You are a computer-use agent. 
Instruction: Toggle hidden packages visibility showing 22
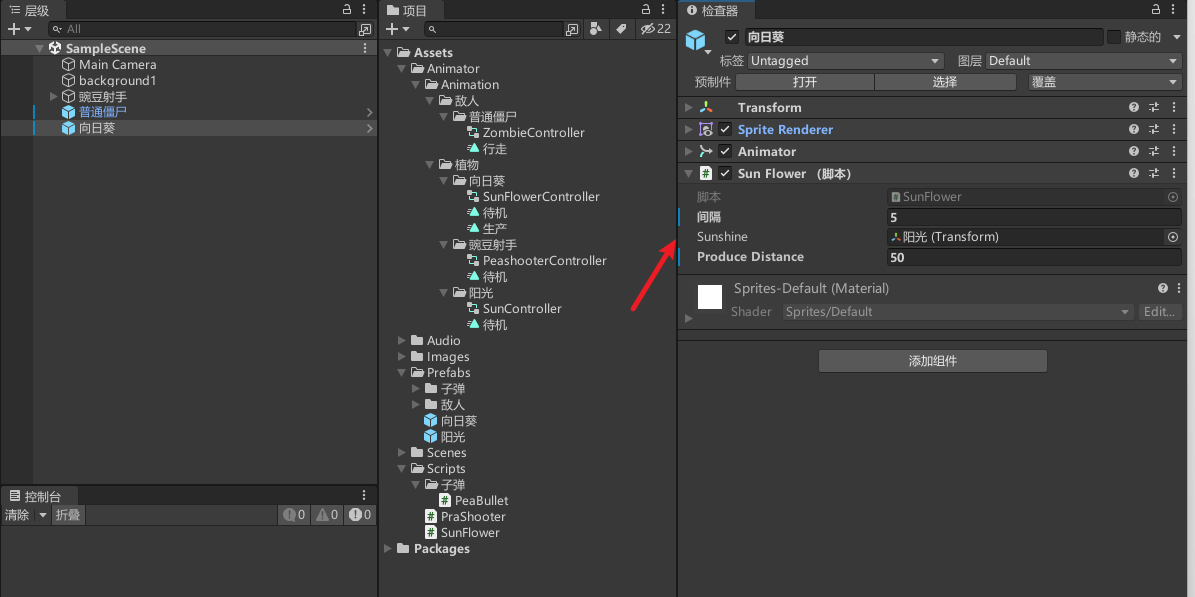(655, 29)
